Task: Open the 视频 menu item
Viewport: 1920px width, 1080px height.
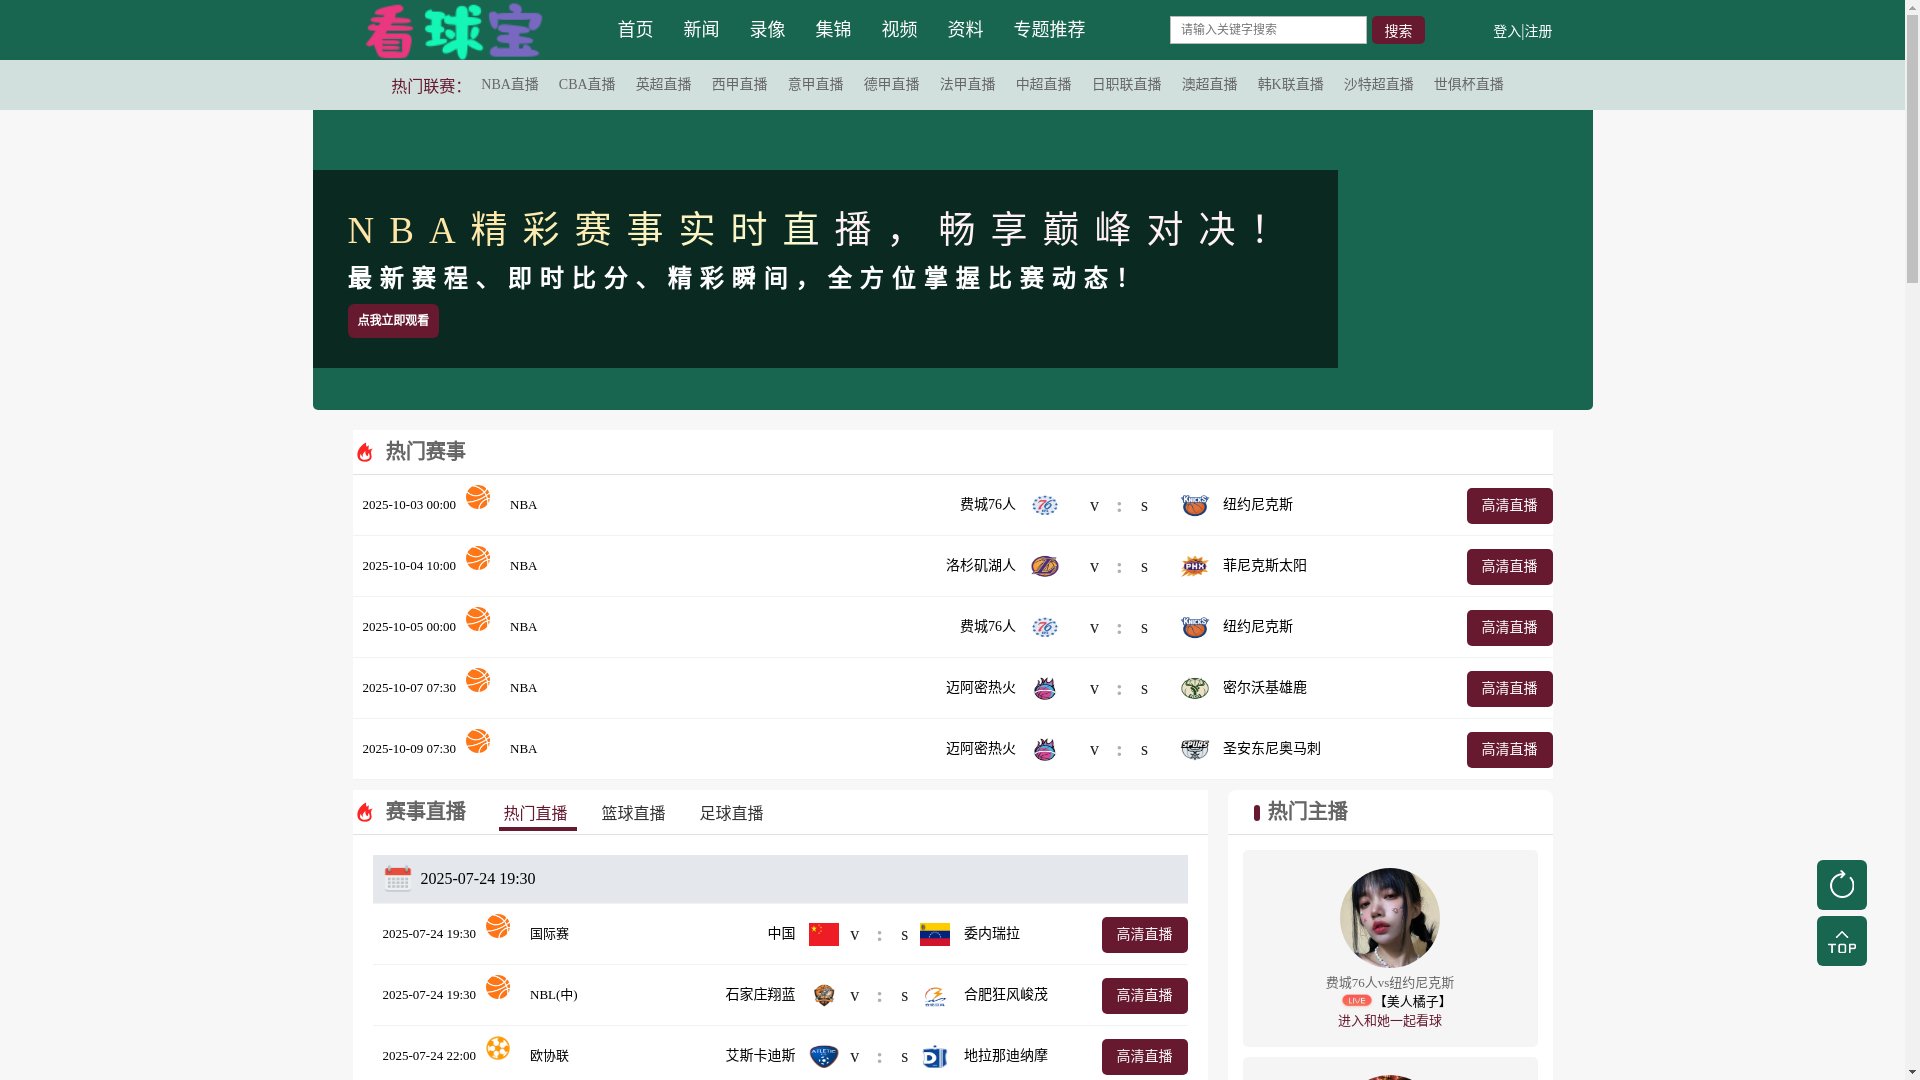Action: (x=899, y=30)
